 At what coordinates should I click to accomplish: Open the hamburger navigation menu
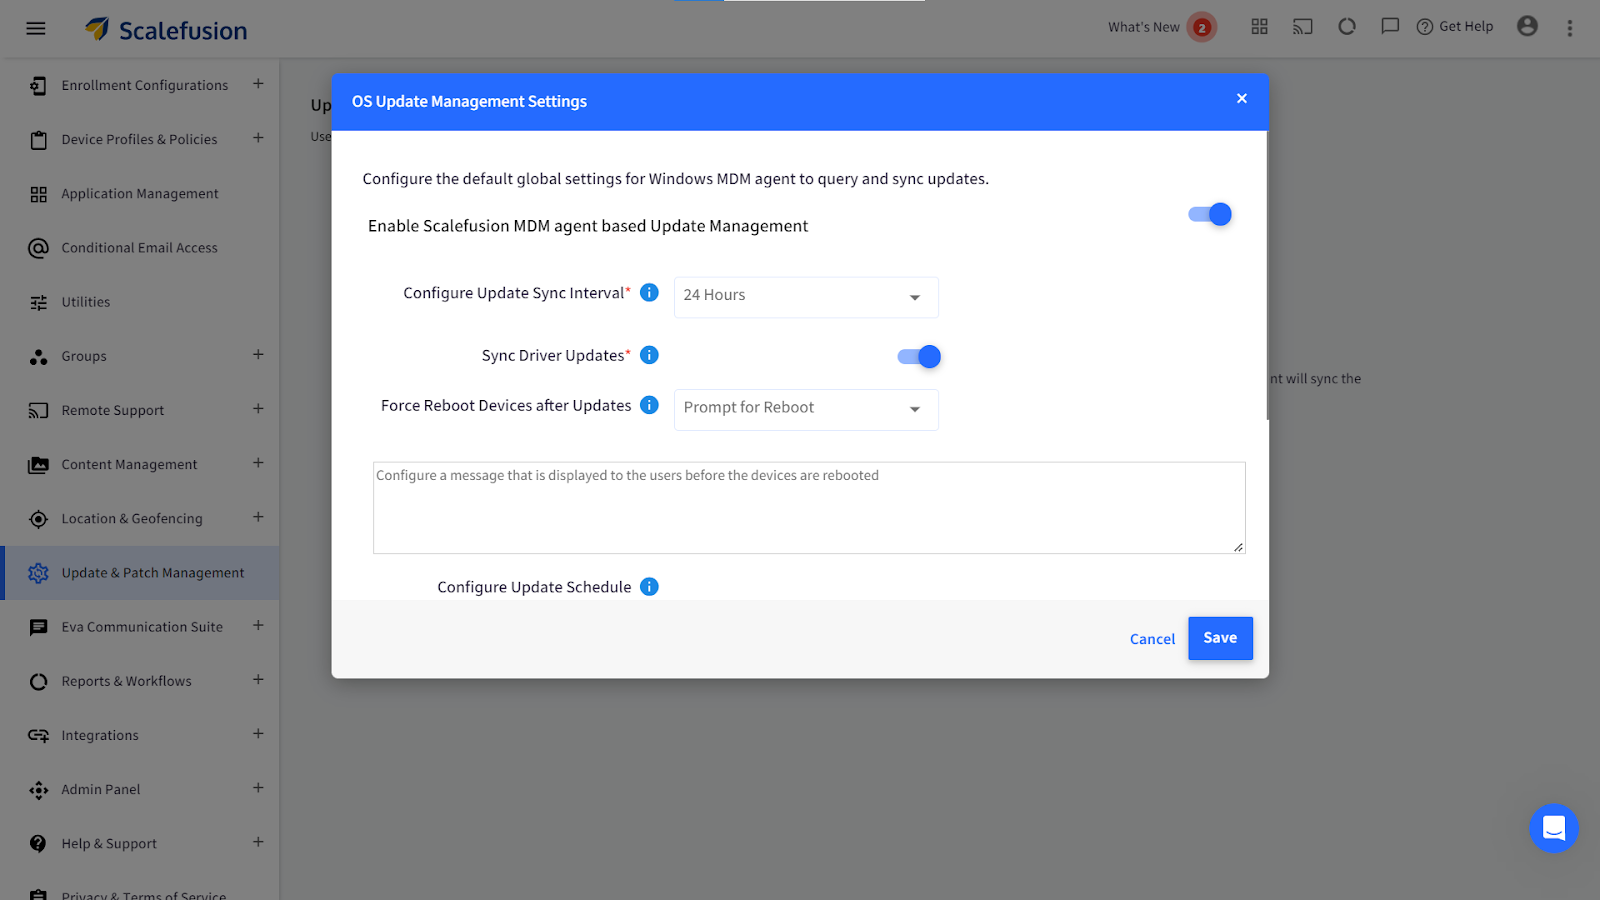click(x=36, y=28)
